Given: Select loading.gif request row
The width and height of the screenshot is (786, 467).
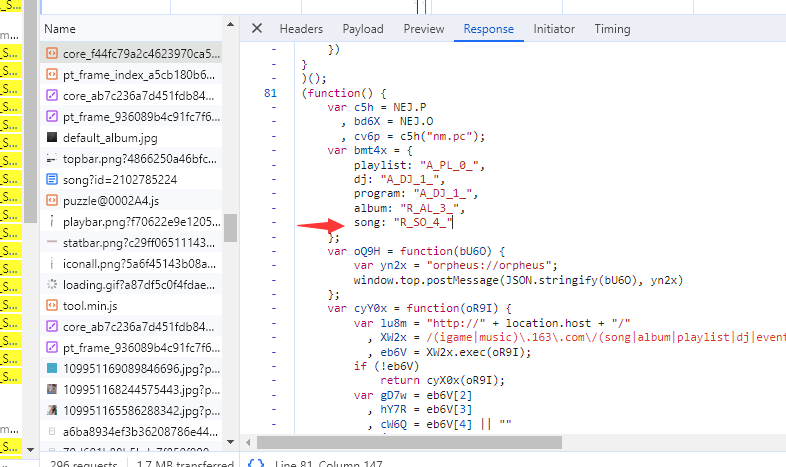Looking at the screenshot, I should (131, 285).
